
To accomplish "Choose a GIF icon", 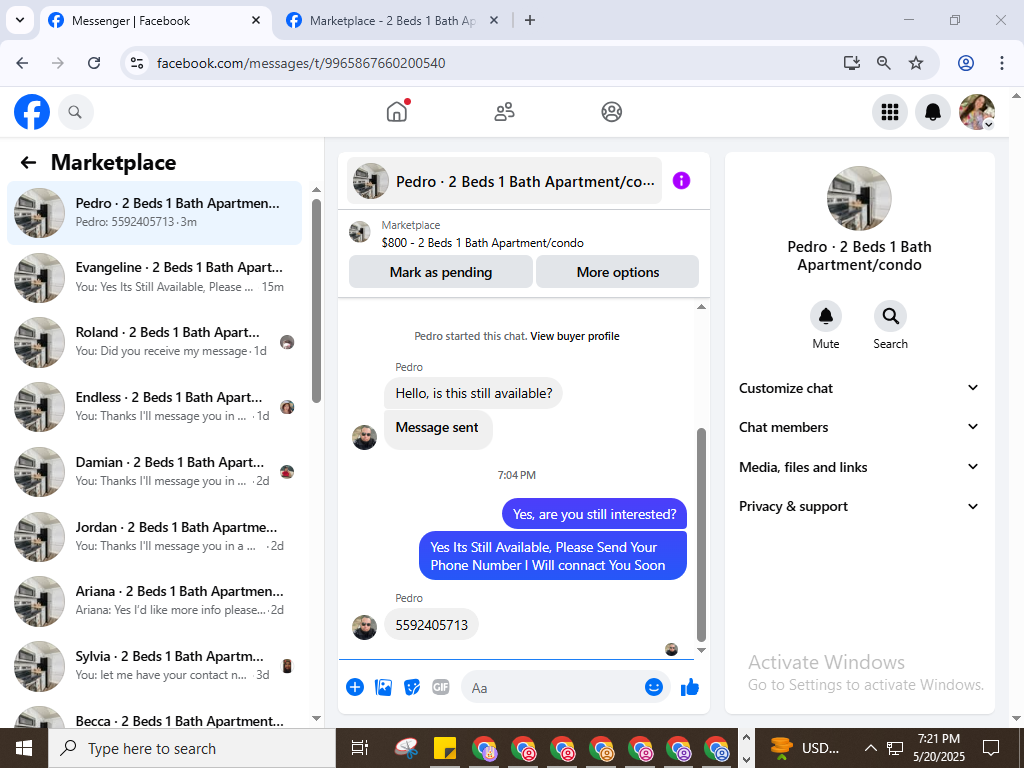I will click(x=441, y=687).
